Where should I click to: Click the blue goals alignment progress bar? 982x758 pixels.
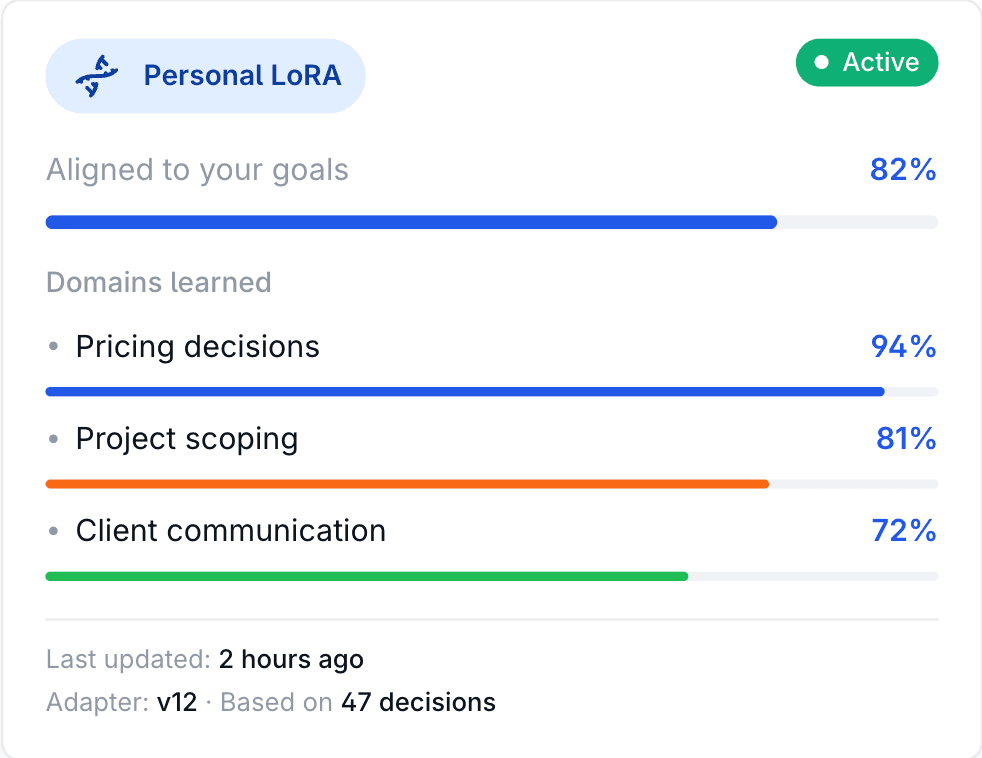(411, 222)
